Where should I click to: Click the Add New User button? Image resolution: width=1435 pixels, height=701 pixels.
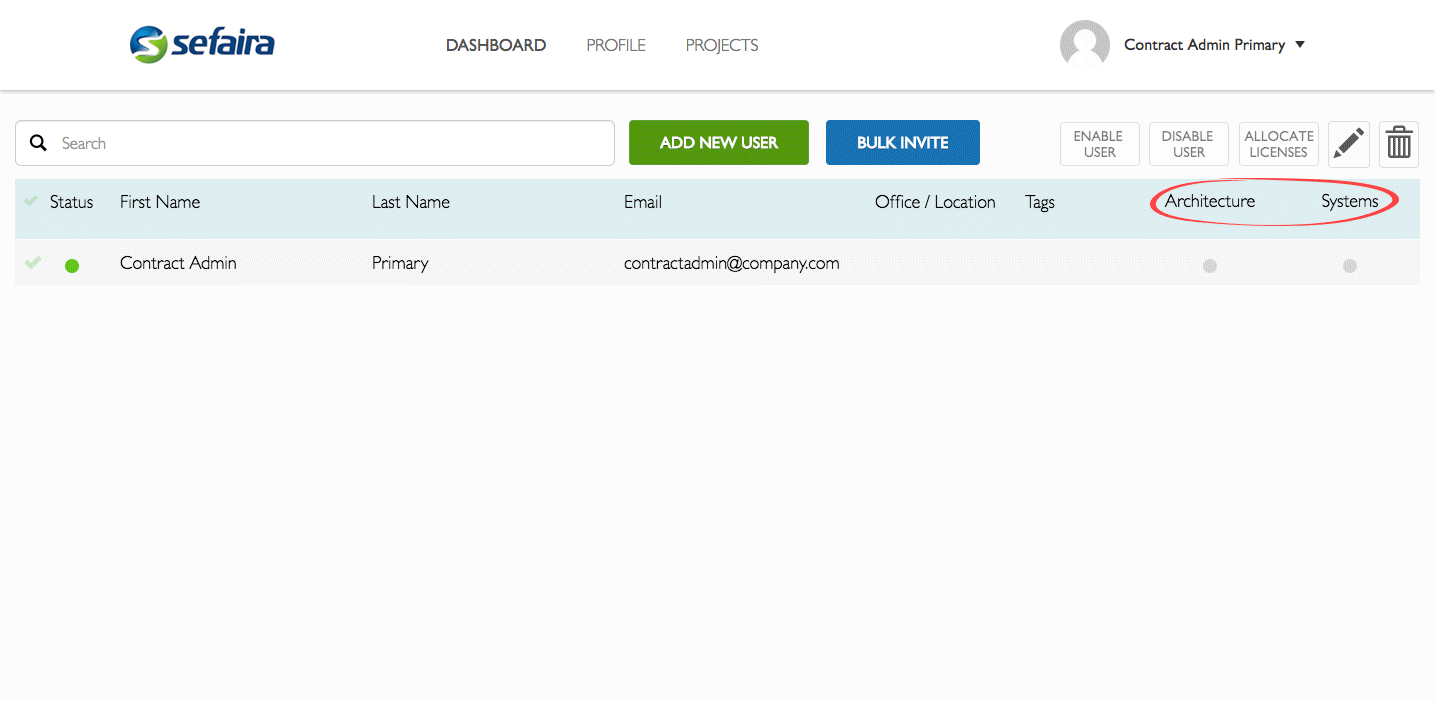[x=719, y=143]
